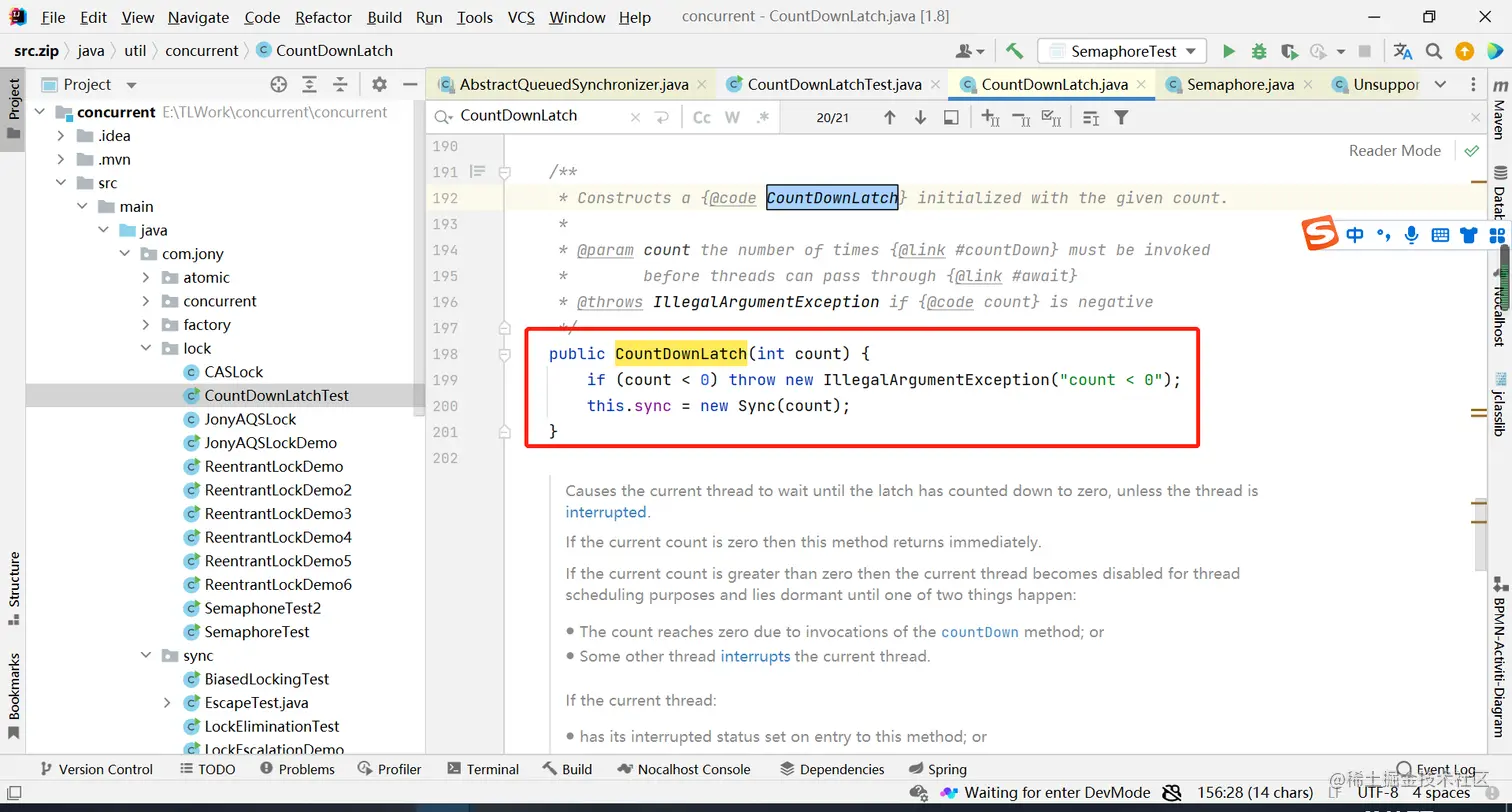This screenshot has width=1512, height=812.
Task: Open SemaphoreTest run configuration dropdown
Action: (1122, 51)
